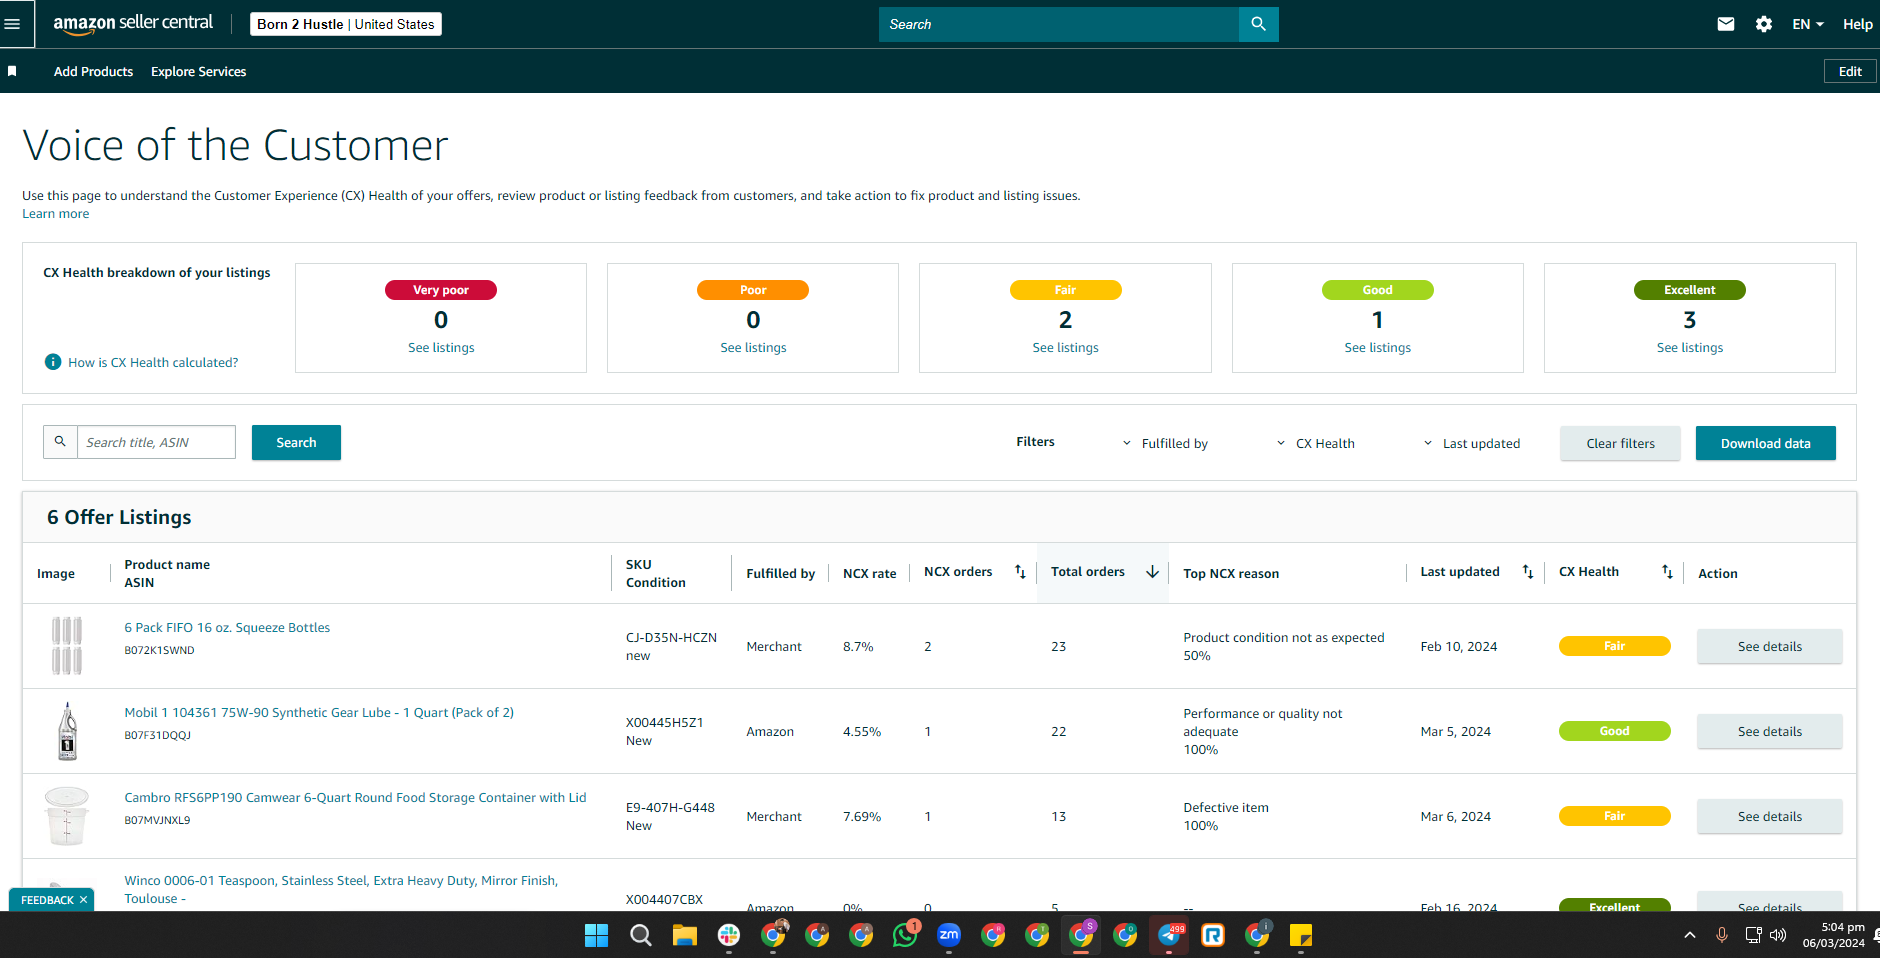
Task: See details for Squeeze Bottles listing
Action: click(1769, 646)
